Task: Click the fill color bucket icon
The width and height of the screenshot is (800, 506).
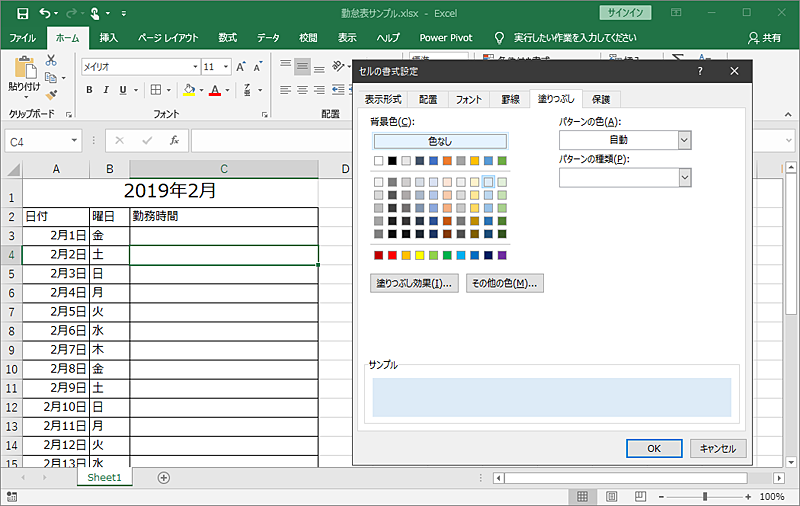Action: point(189,90)
